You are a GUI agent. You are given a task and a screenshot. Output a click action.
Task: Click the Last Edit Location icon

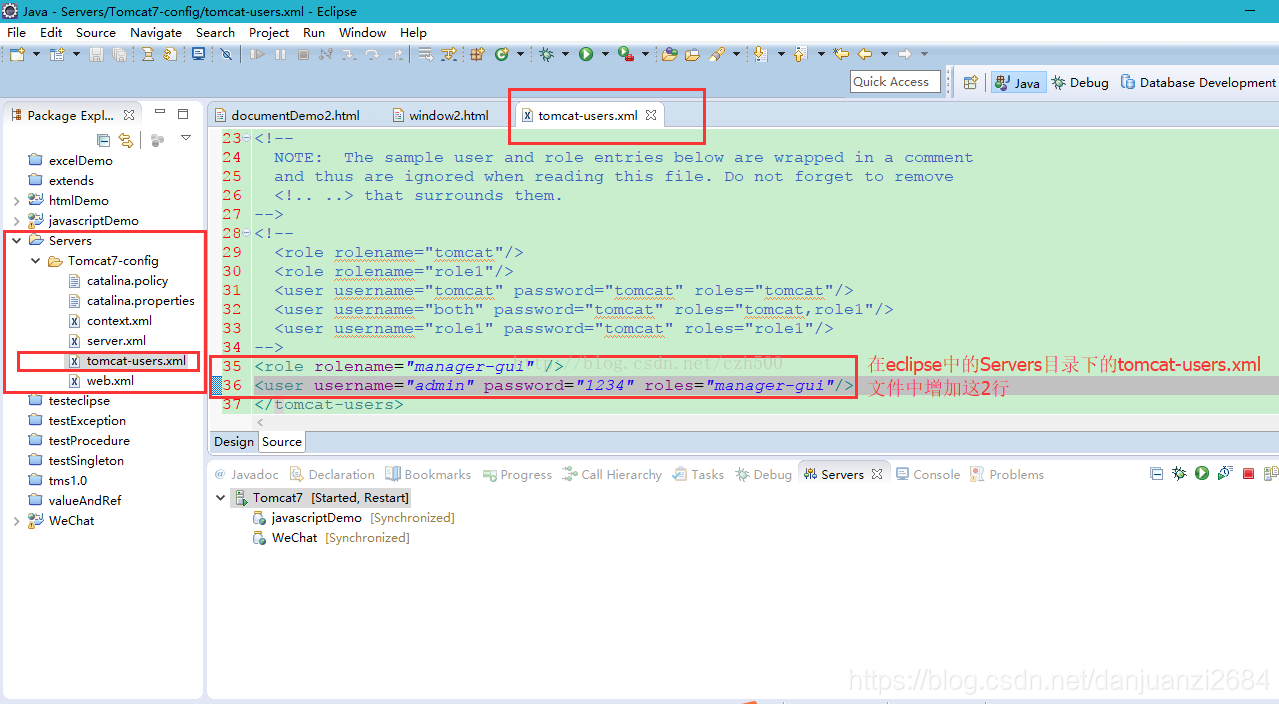click(841, 54)
